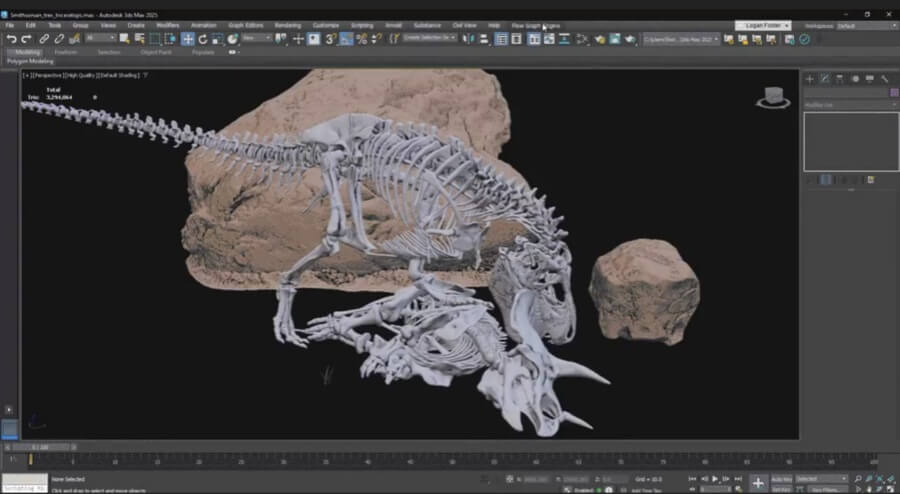Screen dimensions: 900x494
Task: Toggle the Ribbon display button
Action: tap(534, 39)
